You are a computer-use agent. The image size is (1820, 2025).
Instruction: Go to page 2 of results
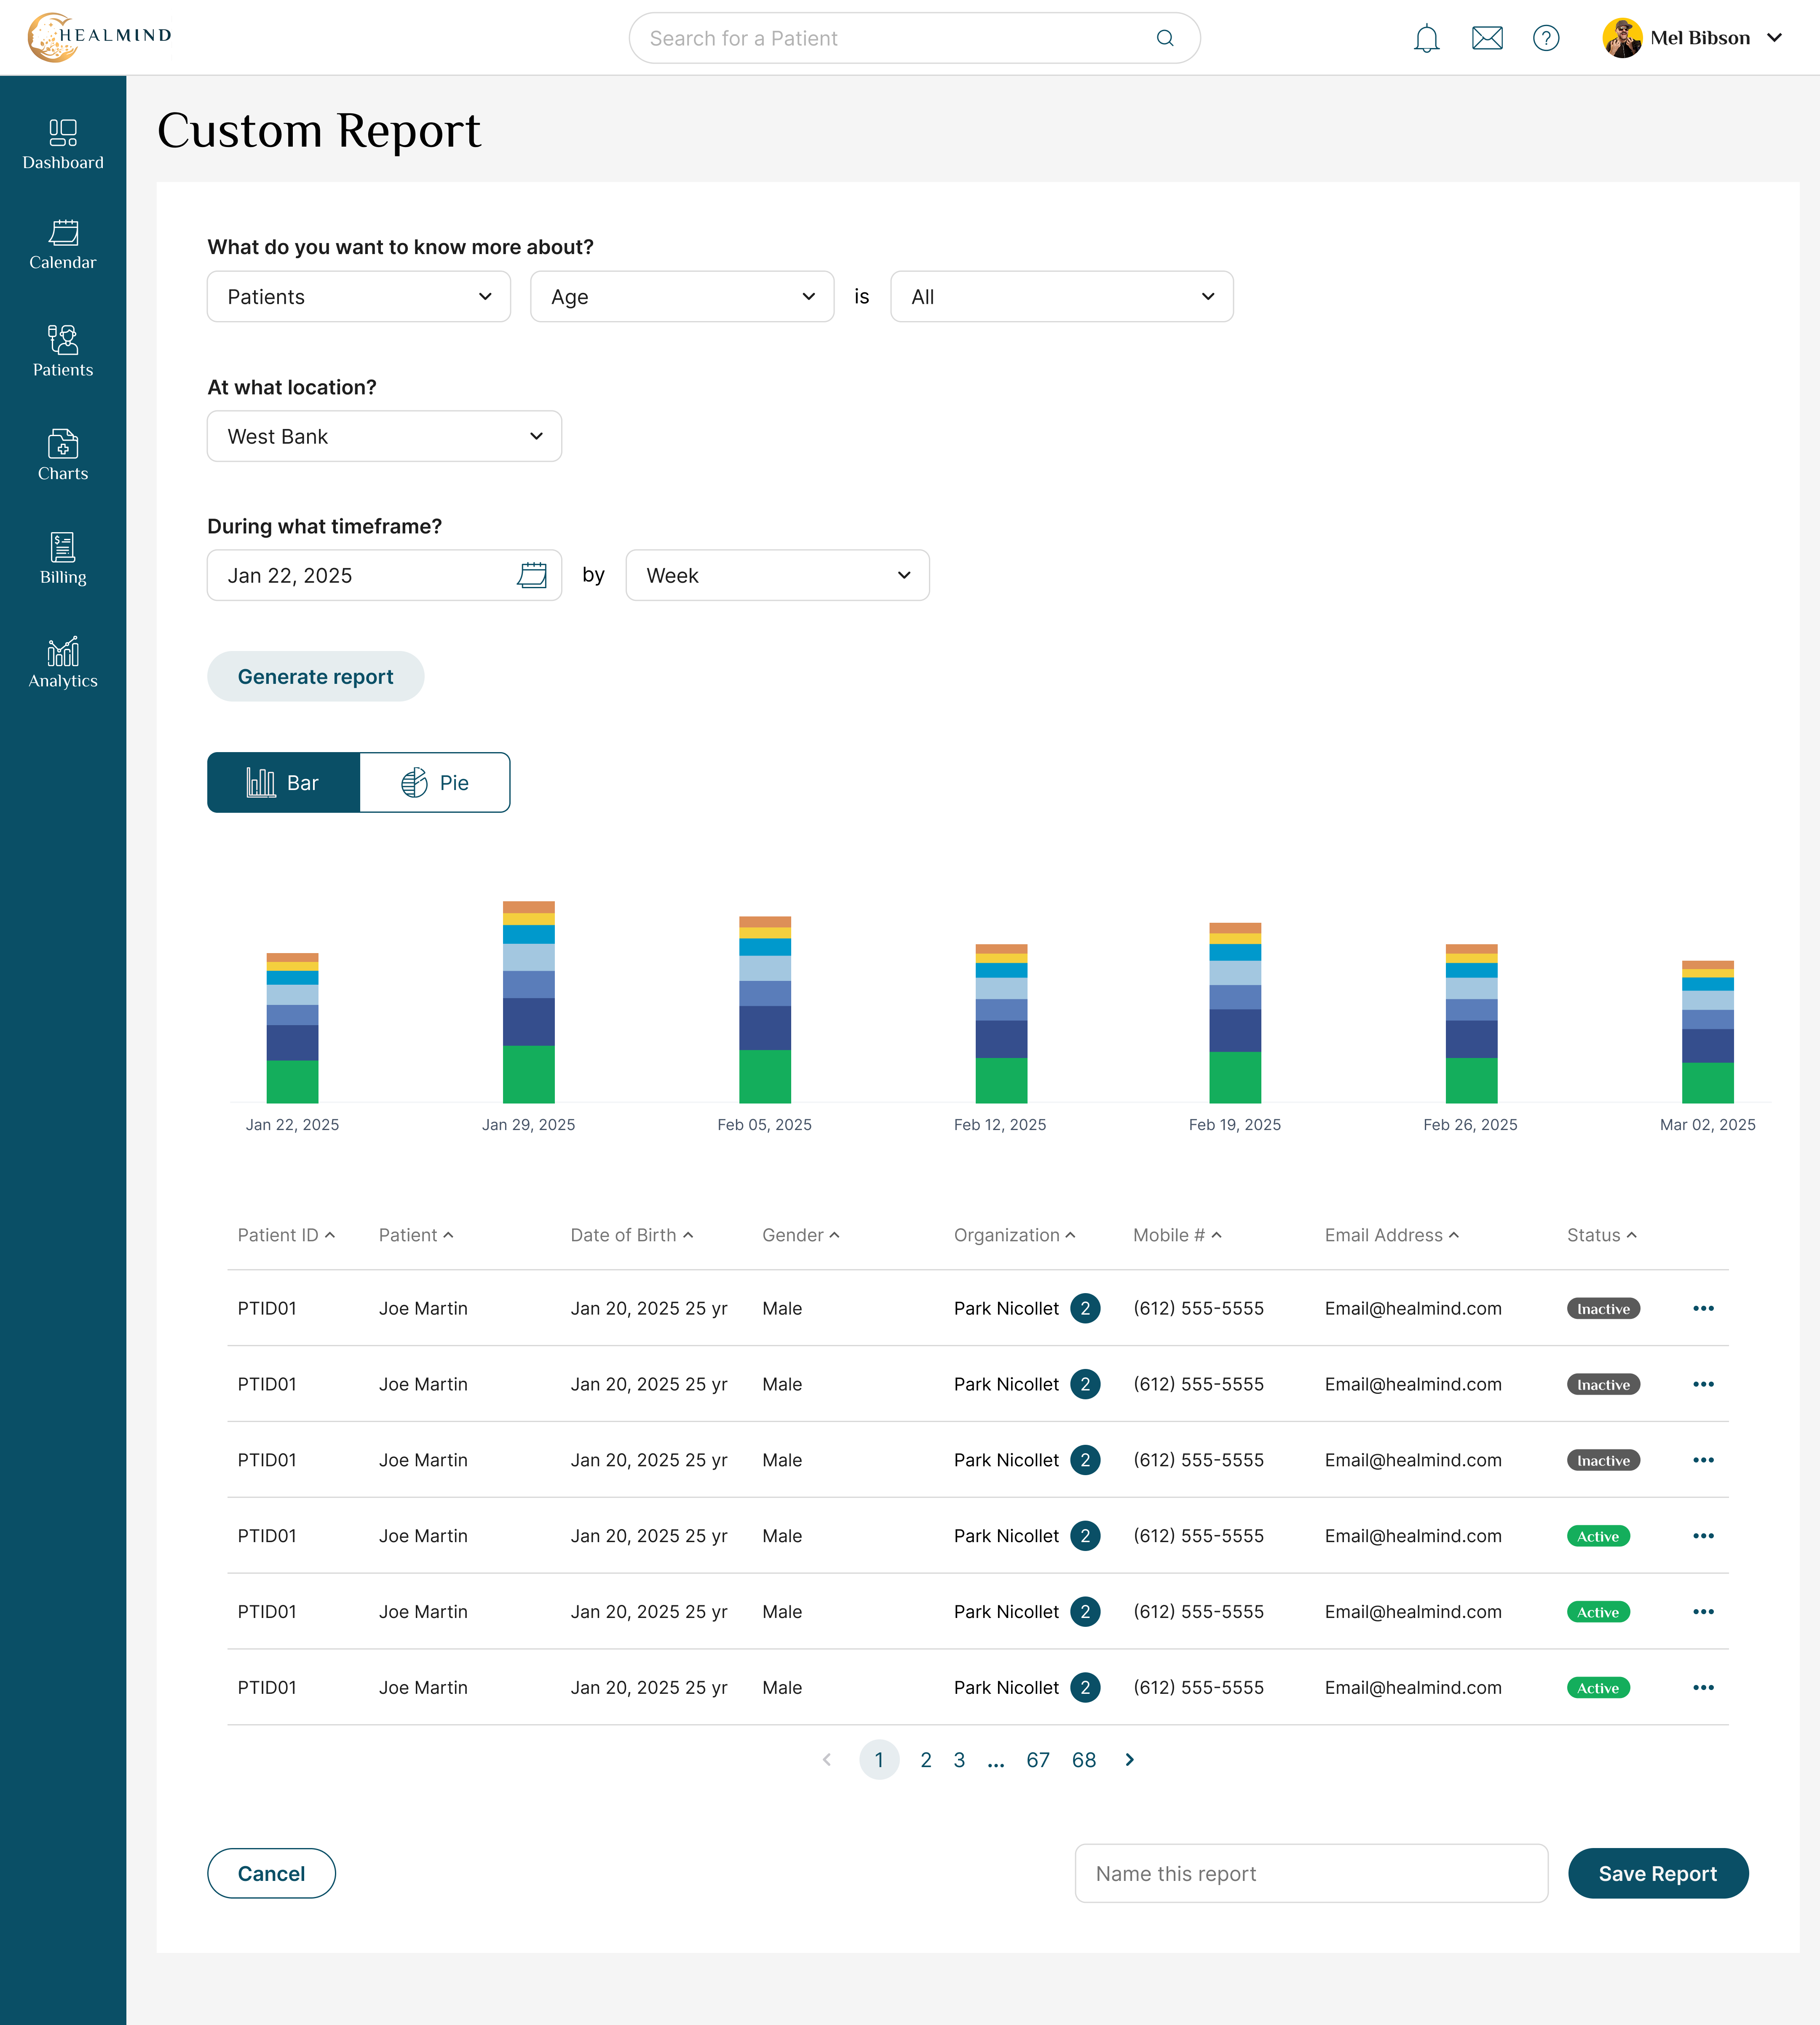[x=926, y=1760]
